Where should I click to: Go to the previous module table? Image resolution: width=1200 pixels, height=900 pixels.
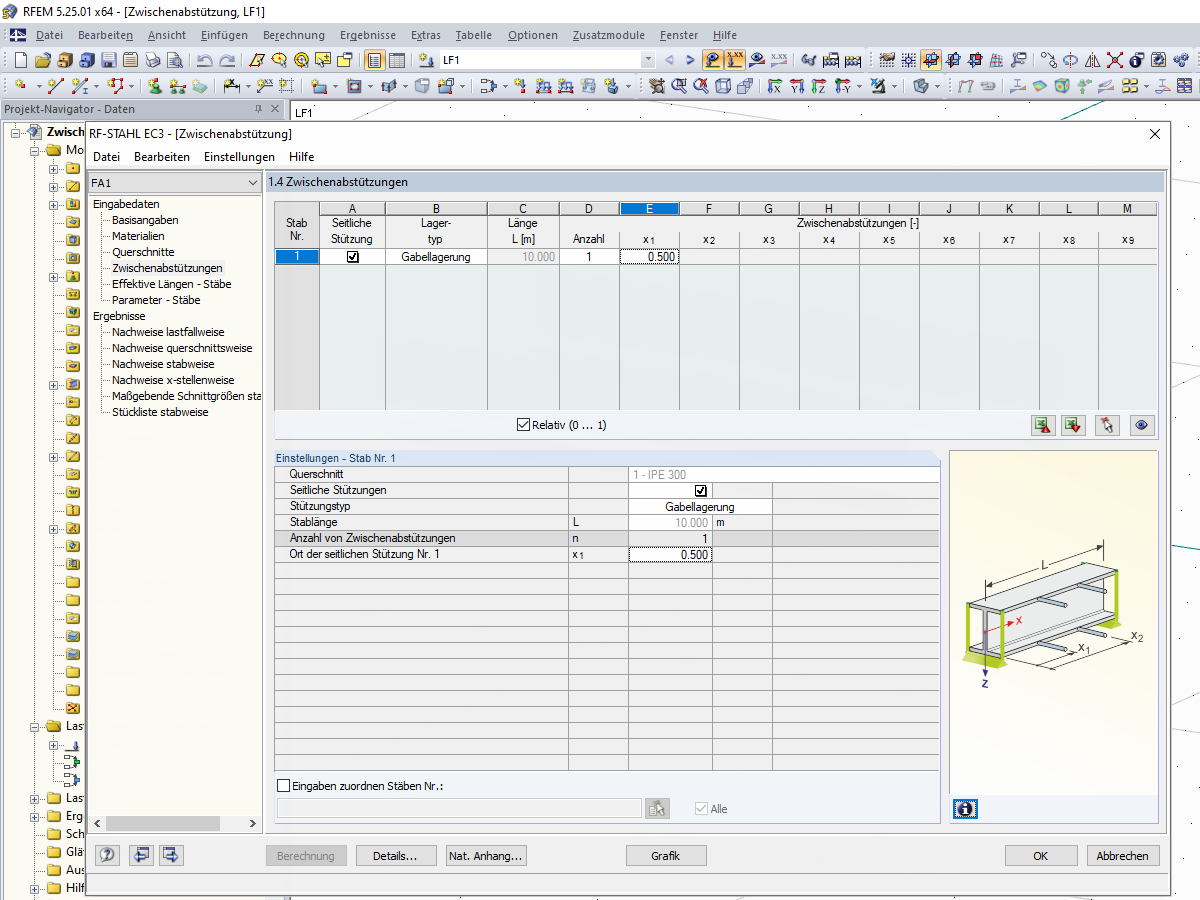pos(141,855)
